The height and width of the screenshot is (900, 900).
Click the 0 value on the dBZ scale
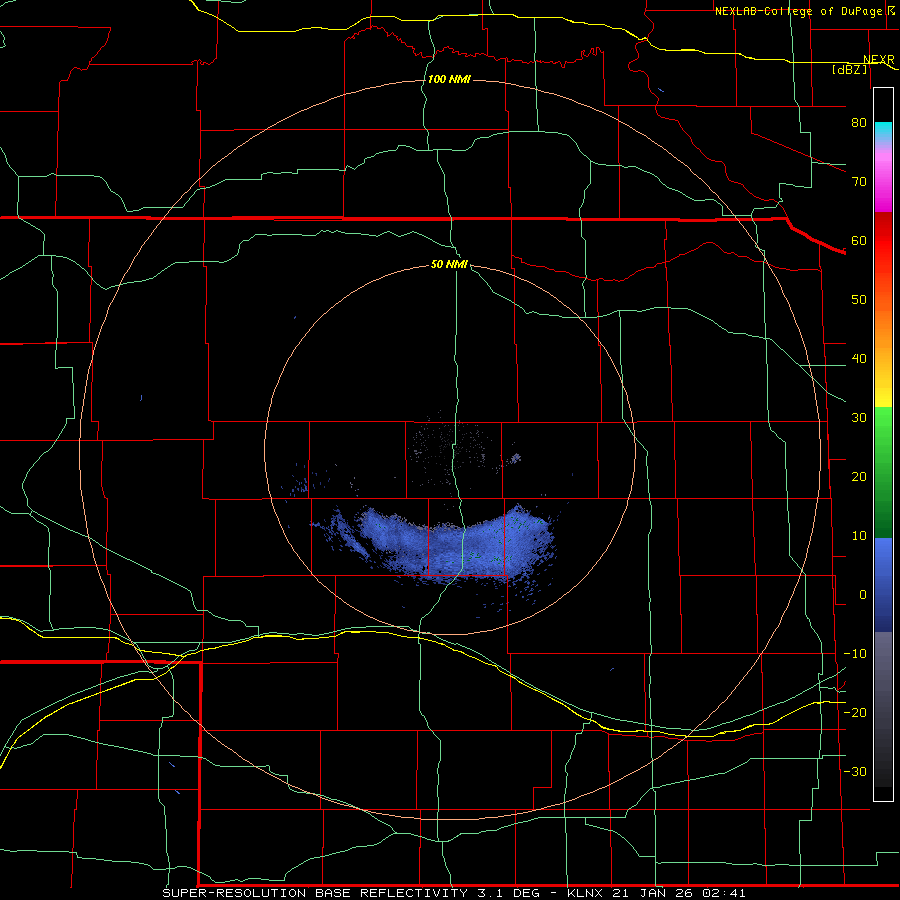[x=863, y=595]
